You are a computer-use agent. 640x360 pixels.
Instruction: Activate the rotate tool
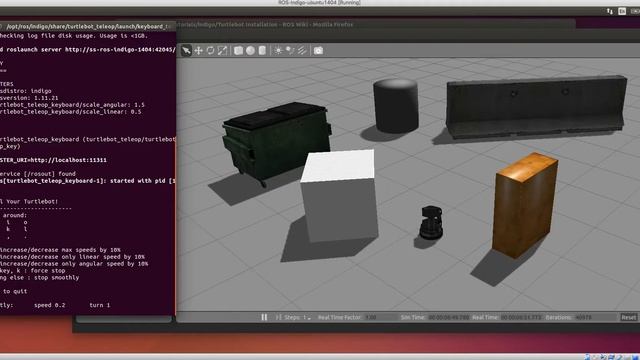tap(210, 51)
